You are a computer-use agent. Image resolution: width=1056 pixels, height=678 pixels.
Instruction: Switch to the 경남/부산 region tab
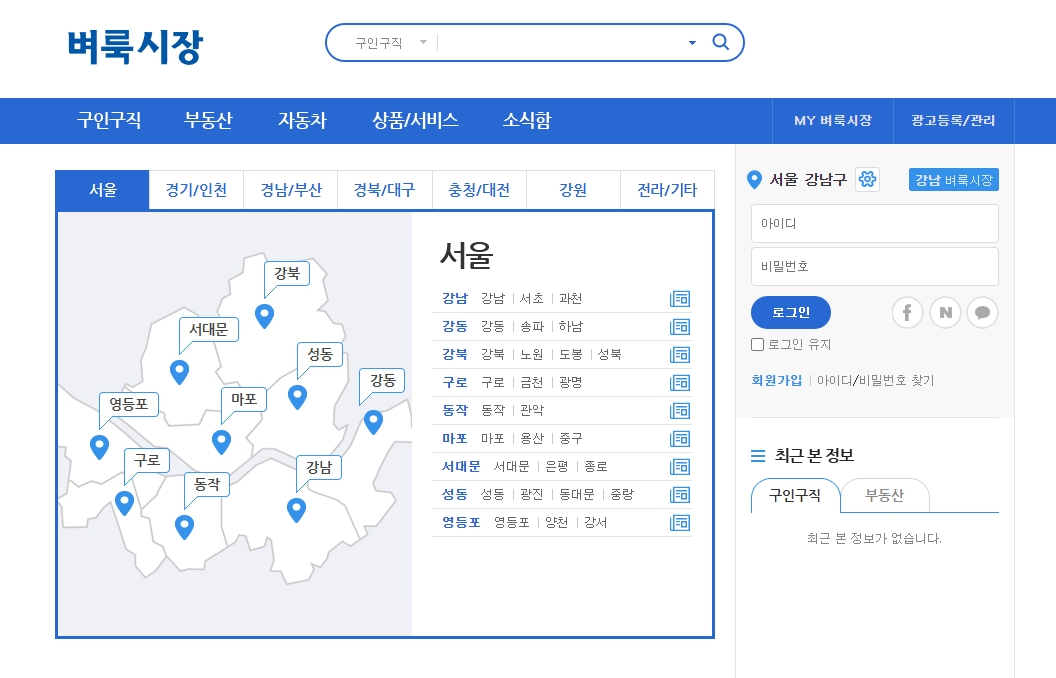point(291,190)
